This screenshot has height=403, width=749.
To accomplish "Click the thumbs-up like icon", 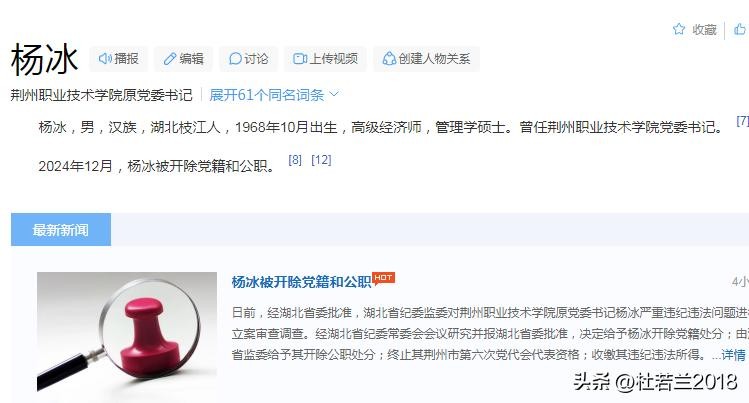I will (740, 29).
